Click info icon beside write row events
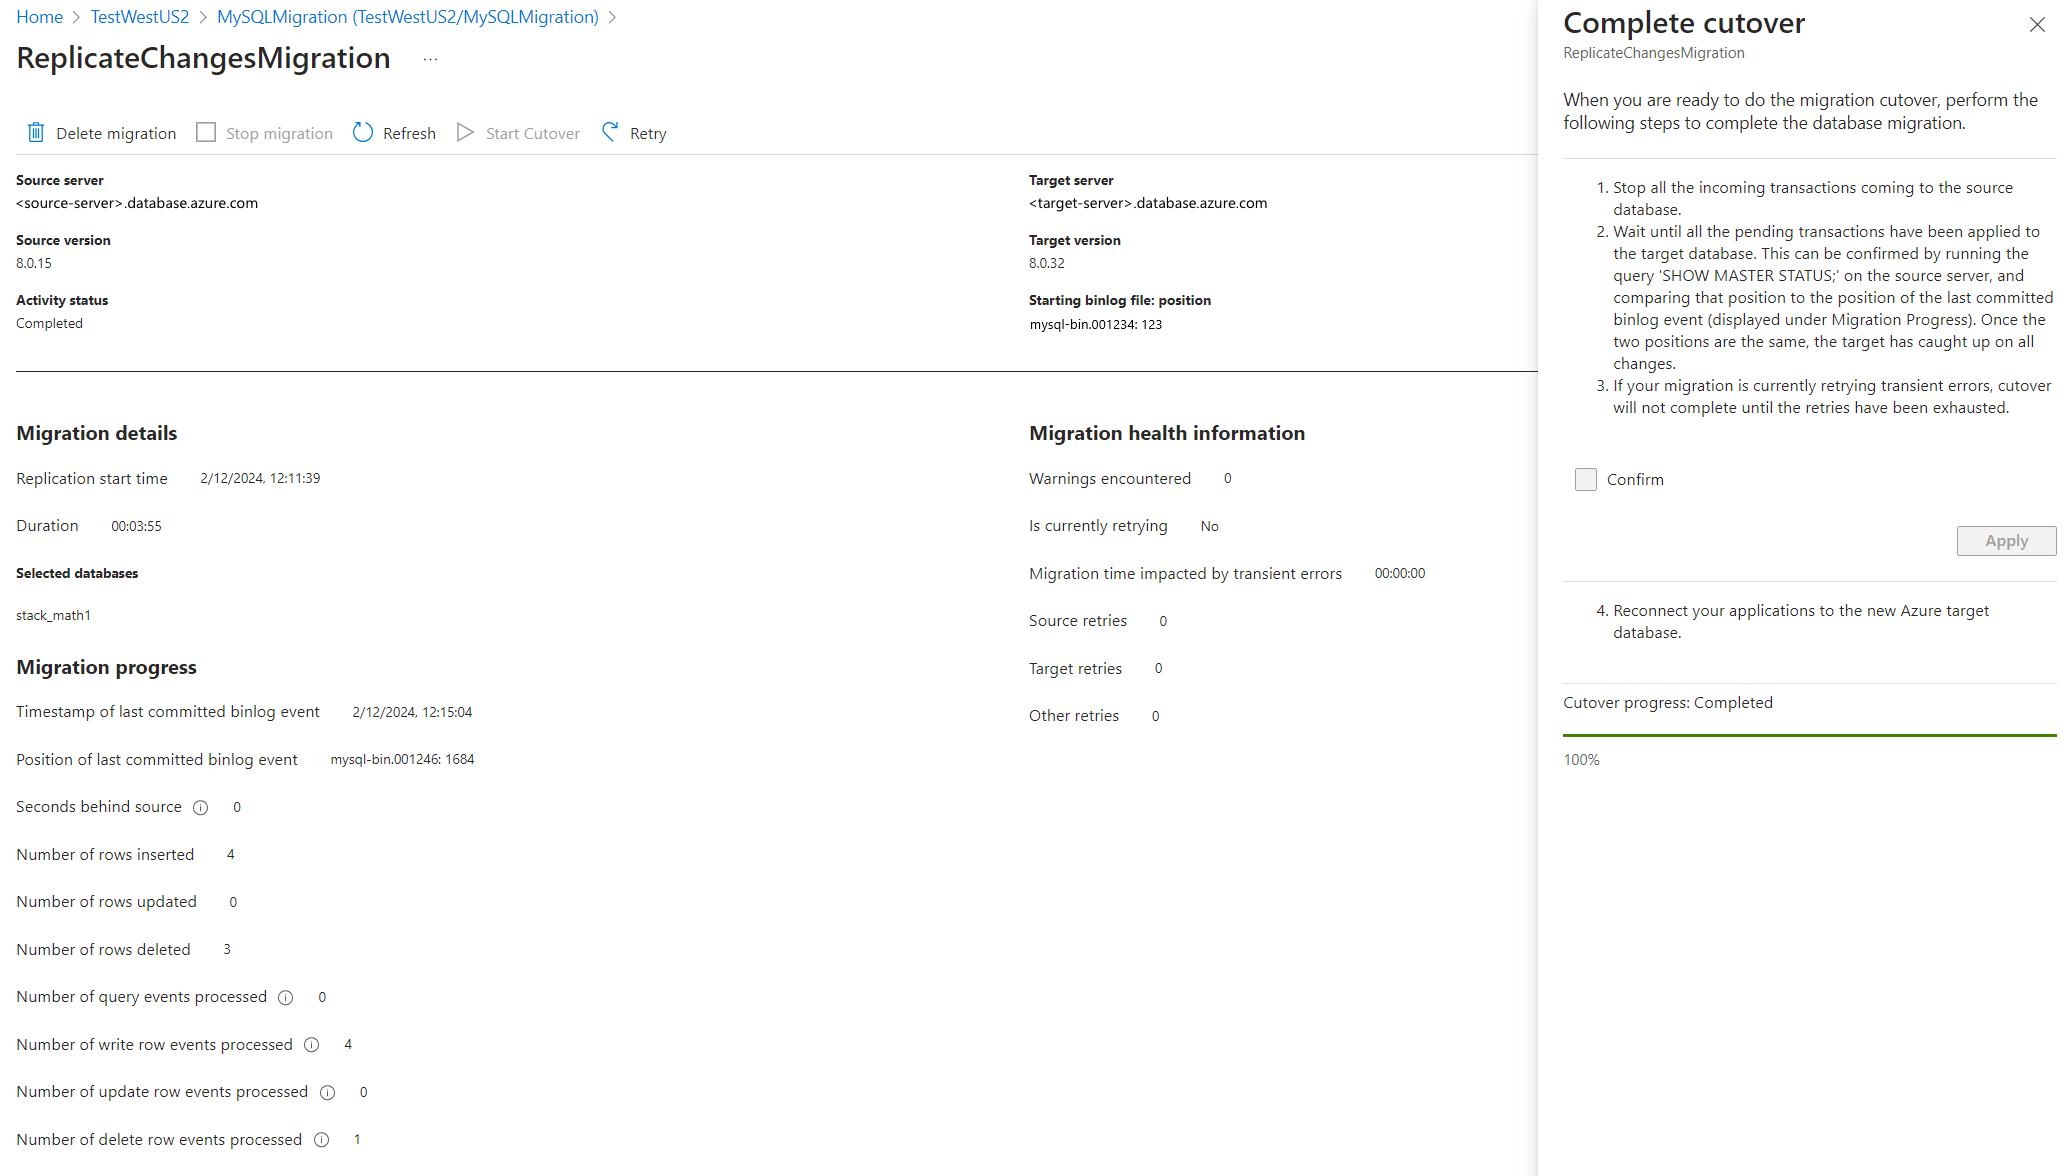2068x1176 pixels. (312, 1045)
